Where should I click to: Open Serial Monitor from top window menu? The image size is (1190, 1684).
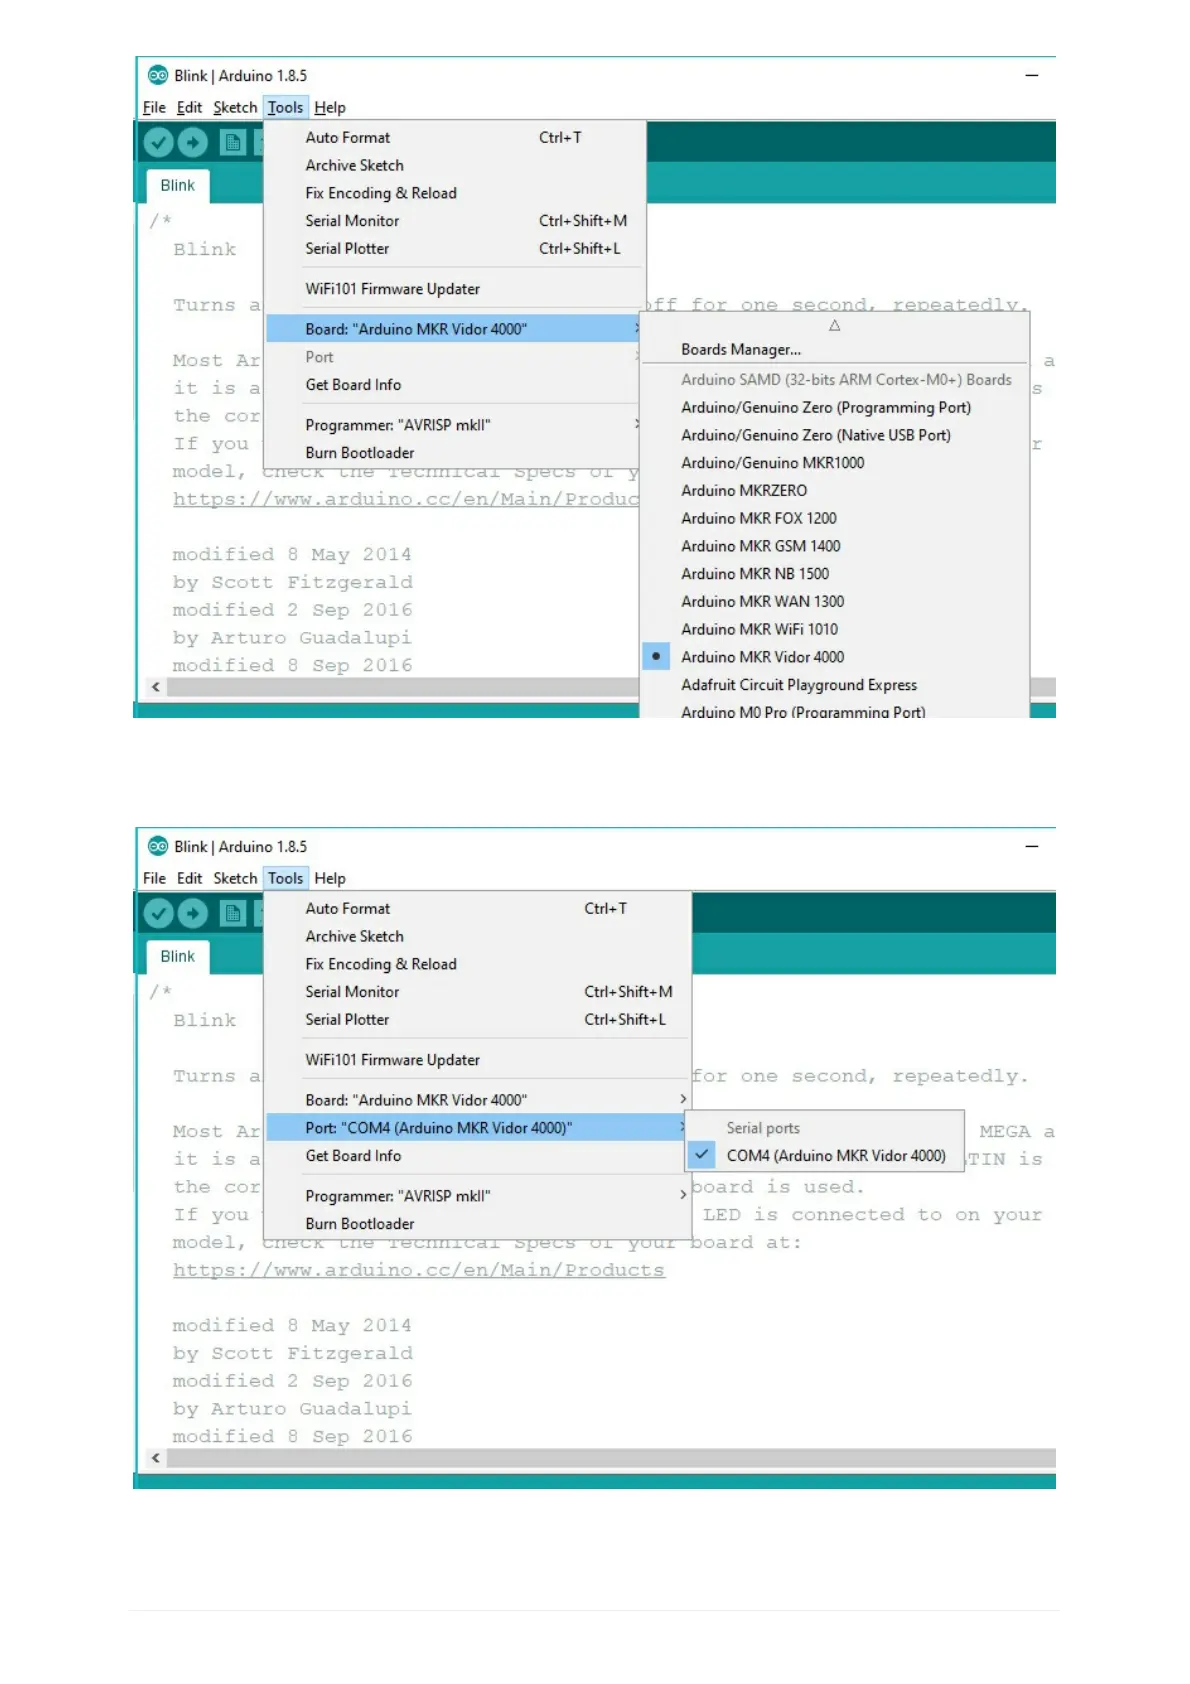pyautogui.click(x=455, y=220)
